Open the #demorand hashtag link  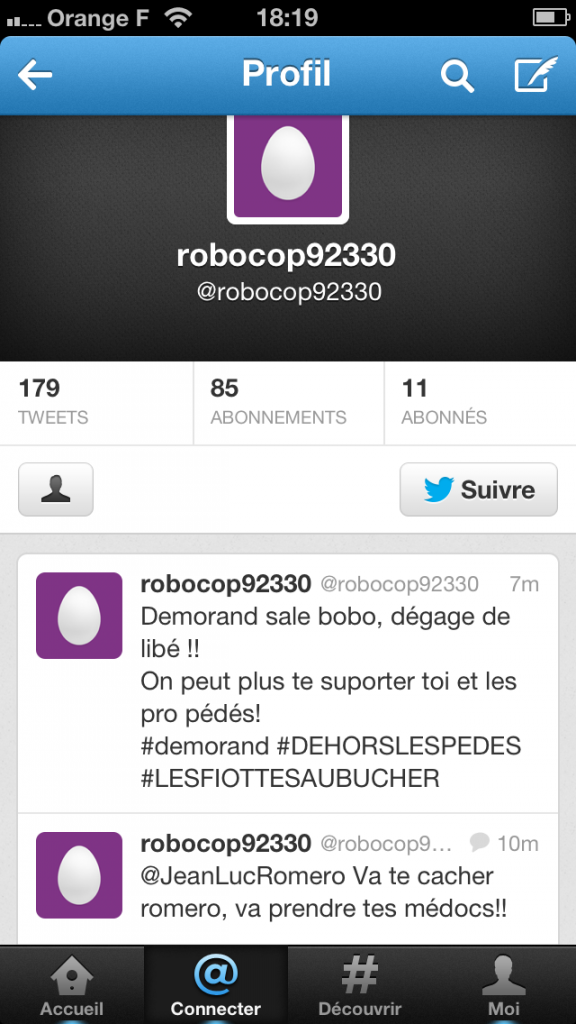tap(205, 745)
